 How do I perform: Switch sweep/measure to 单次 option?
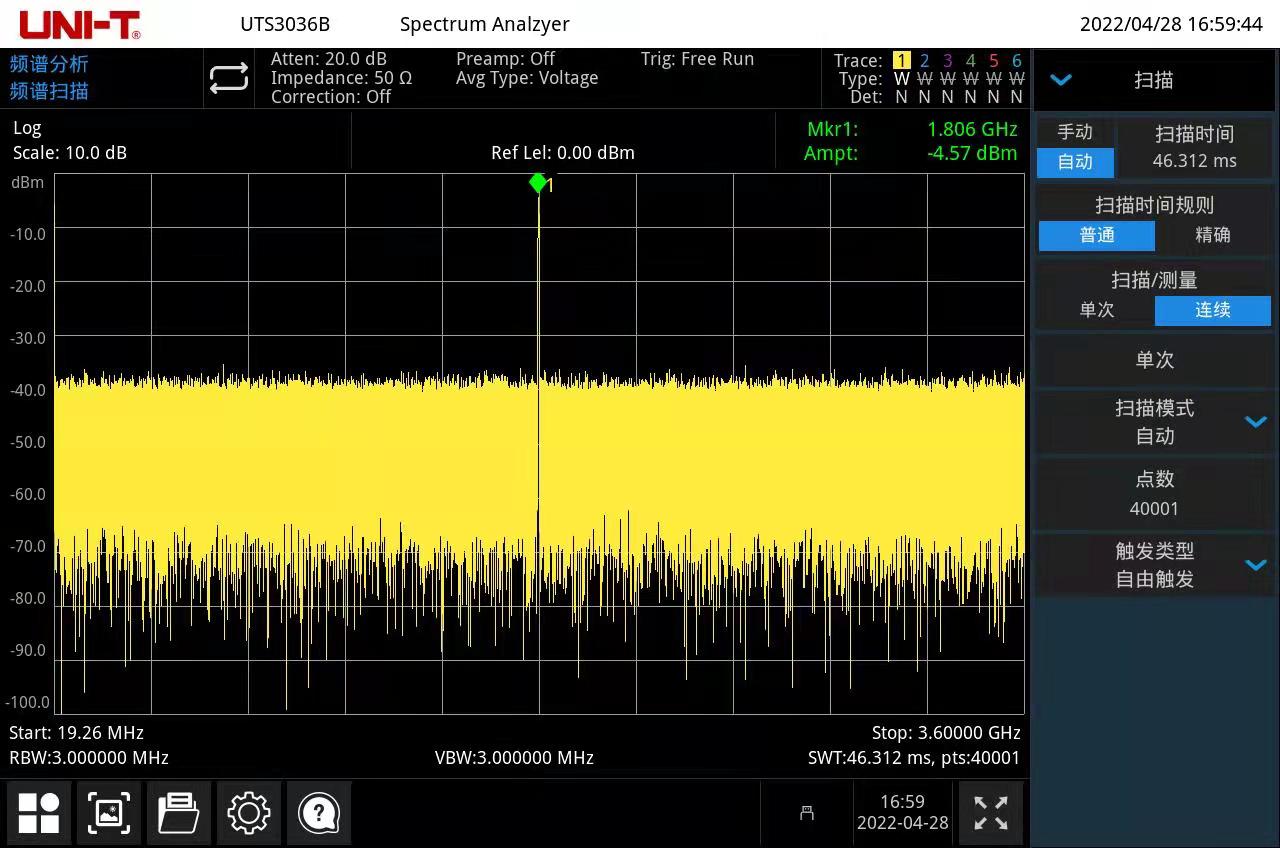1097,310
